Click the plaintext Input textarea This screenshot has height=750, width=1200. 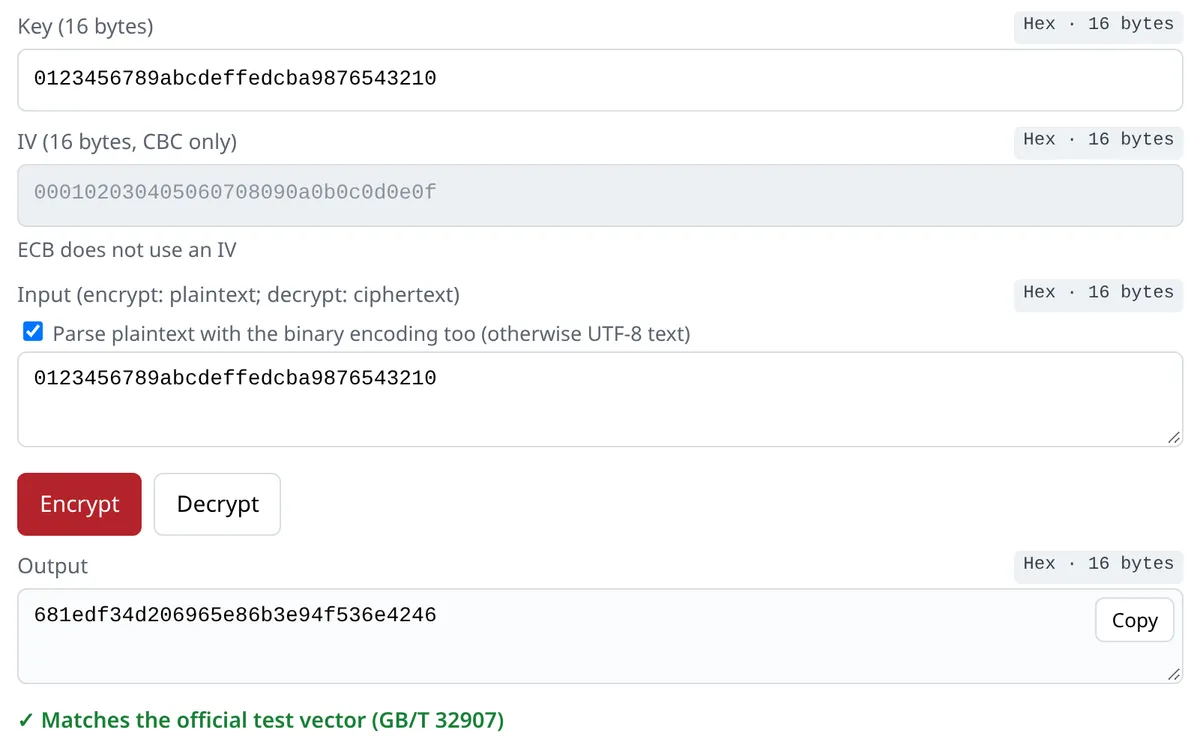pos(600,399)
